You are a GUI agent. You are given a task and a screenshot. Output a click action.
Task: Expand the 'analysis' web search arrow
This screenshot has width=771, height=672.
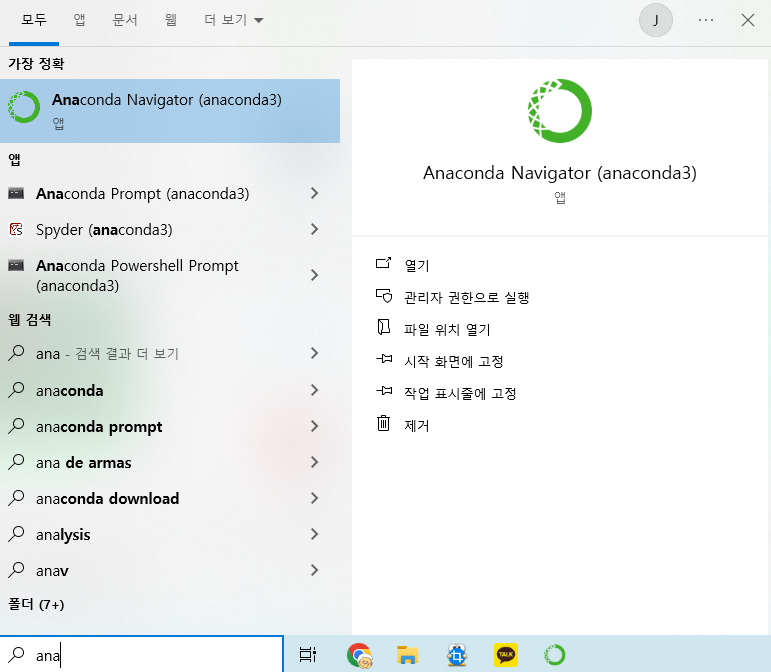[x=315, y=534]
